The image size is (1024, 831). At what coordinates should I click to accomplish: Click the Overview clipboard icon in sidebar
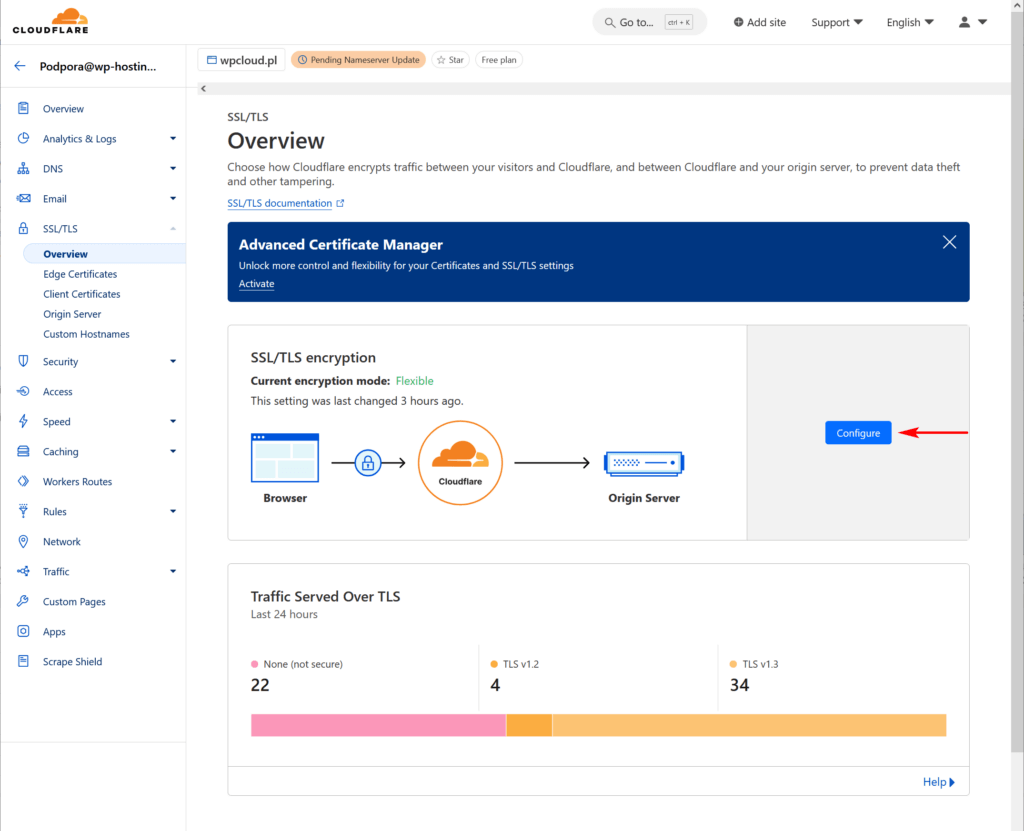23,108
